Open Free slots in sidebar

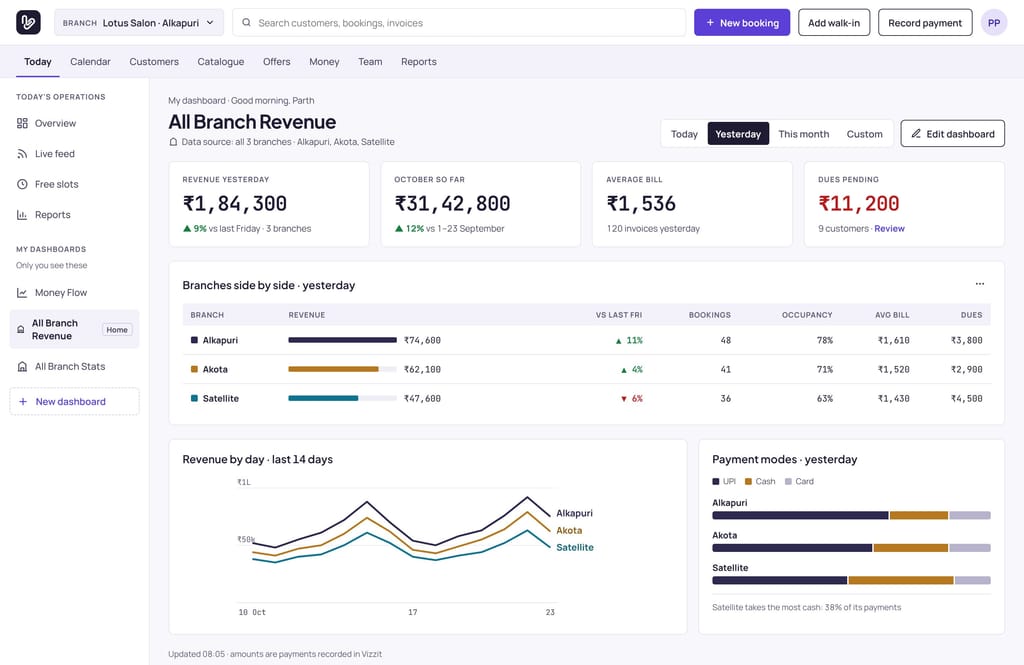pos(74,184)
